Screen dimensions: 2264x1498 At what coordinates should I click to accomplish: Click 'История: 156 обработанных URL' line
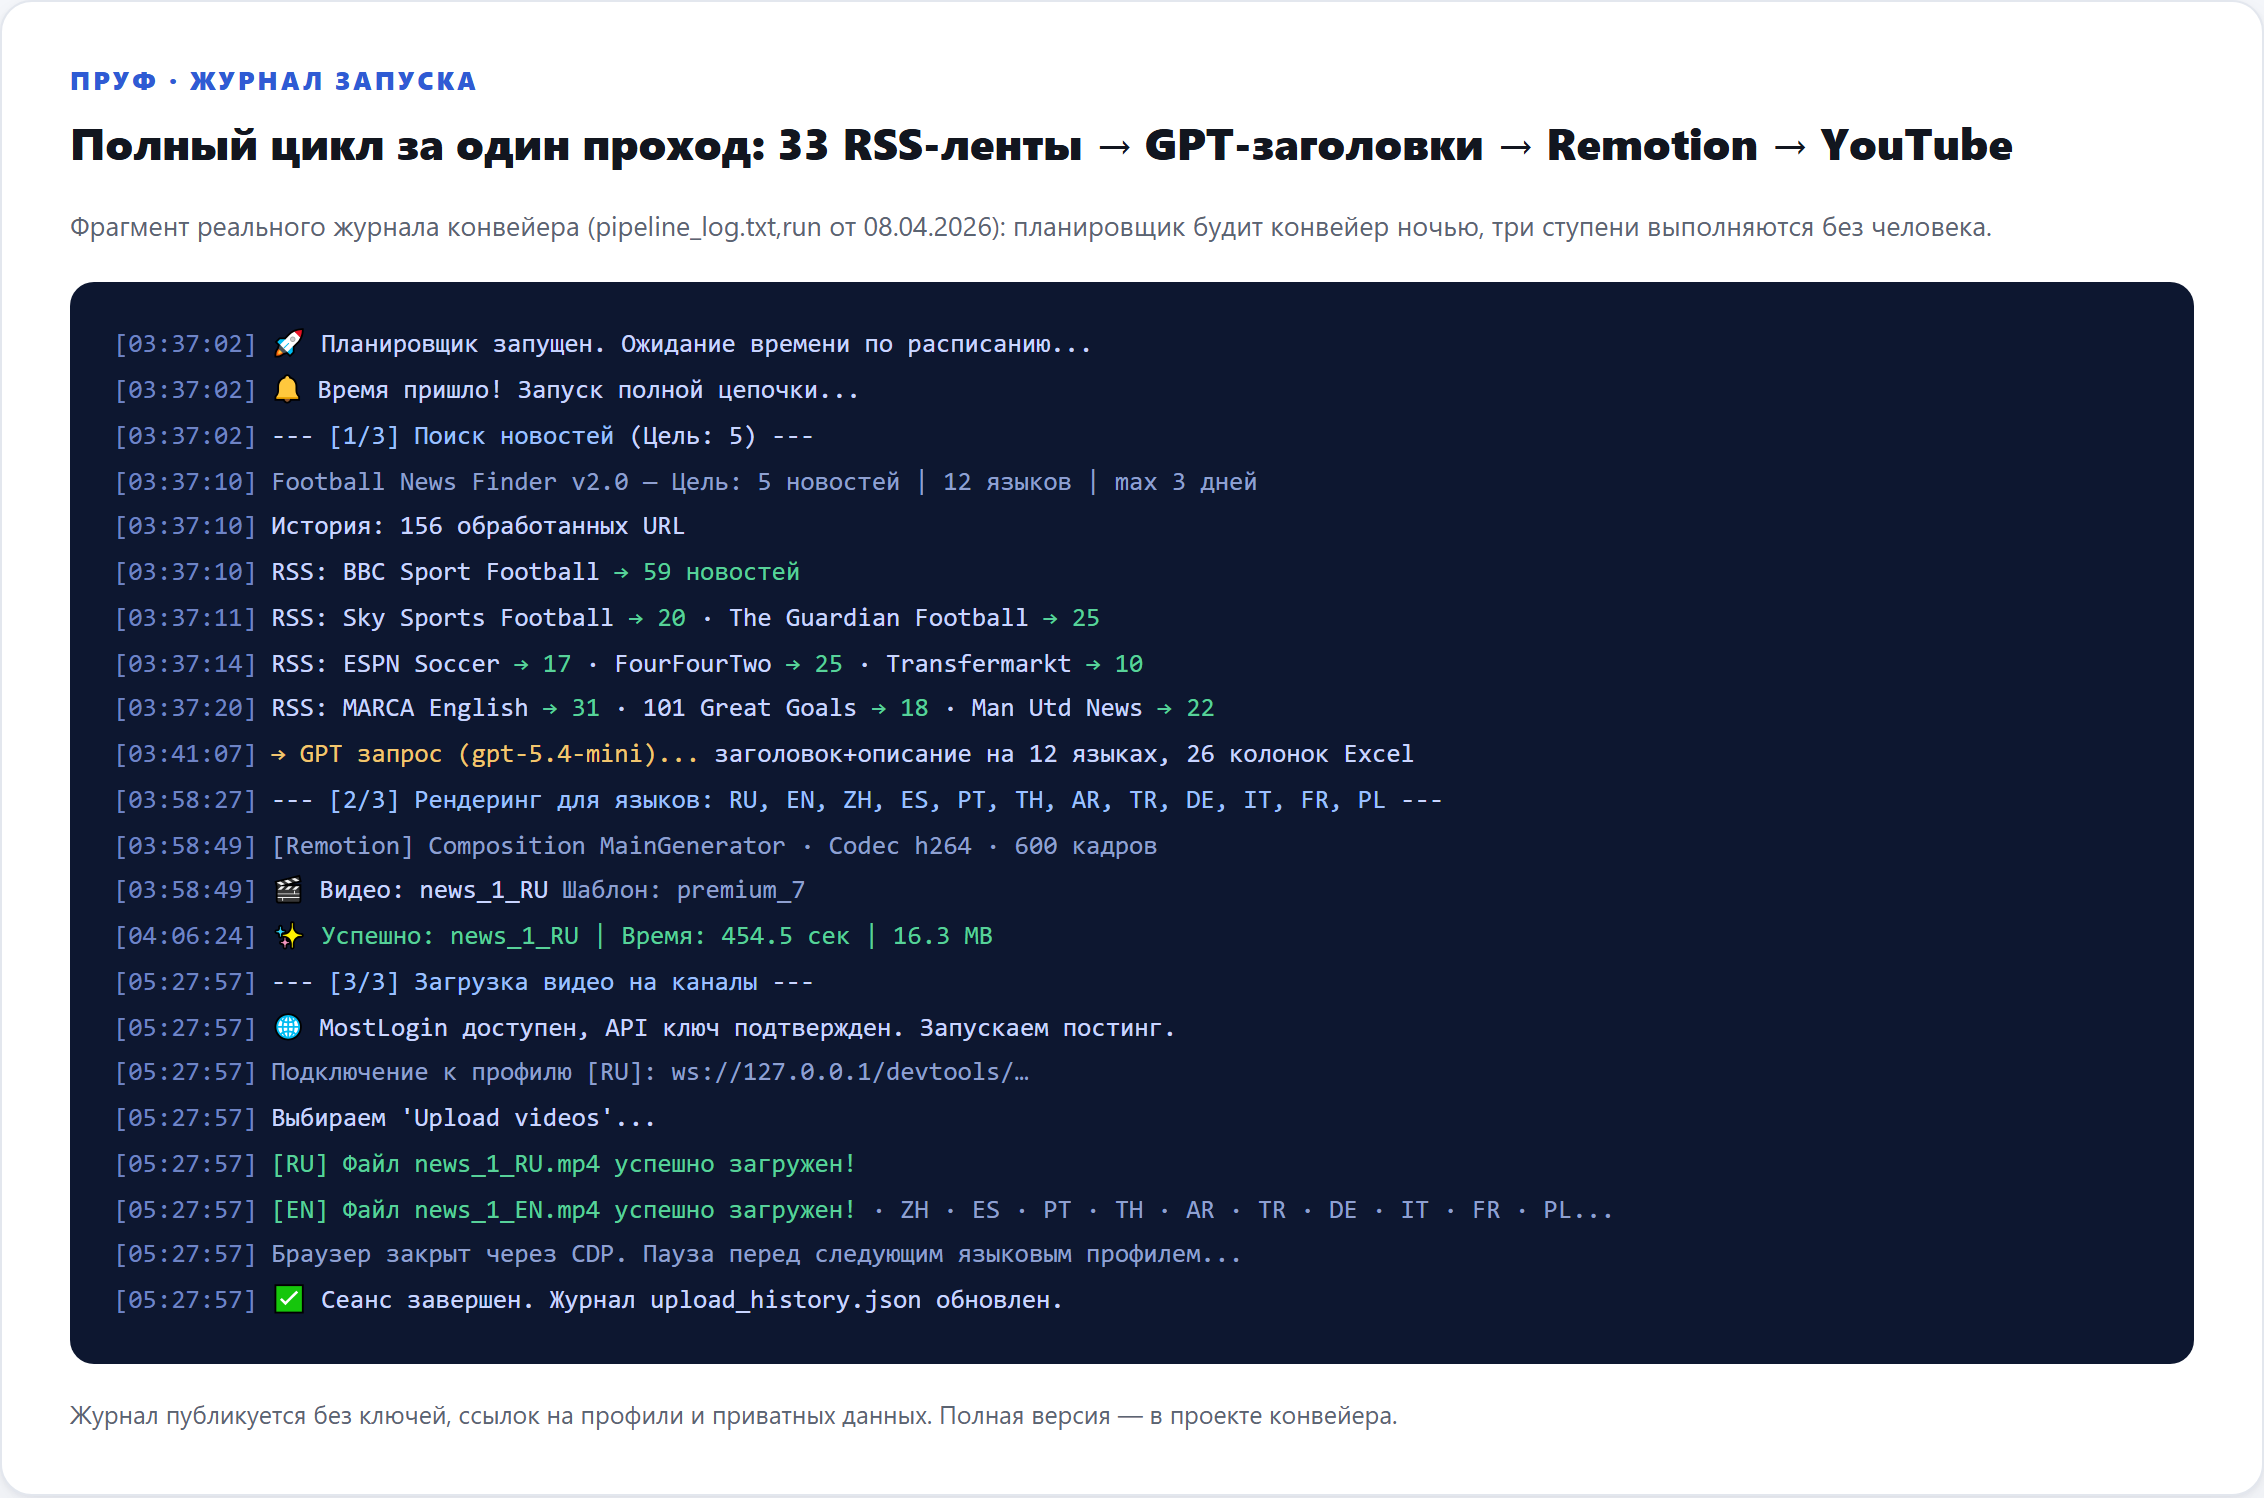(478, 526)
